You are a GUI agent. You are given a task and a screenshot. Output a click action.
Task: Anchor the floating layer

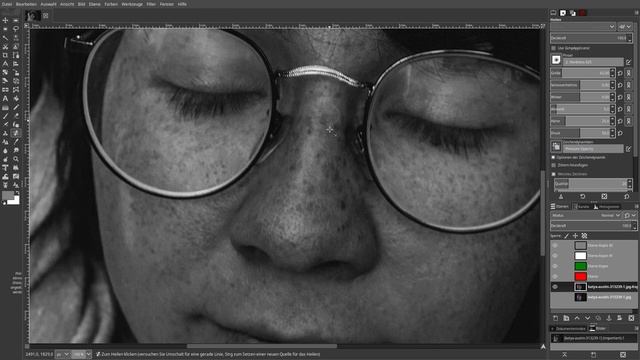point(609,318)
